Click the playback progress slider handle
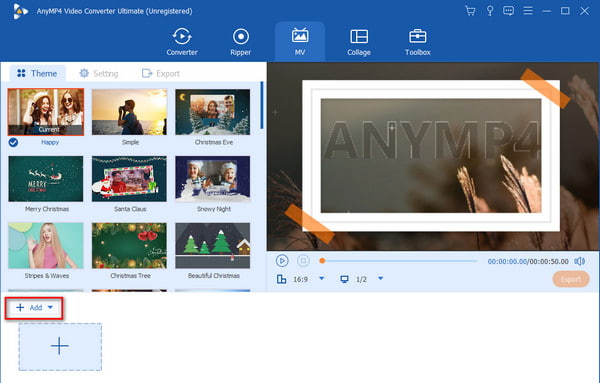 click(x=322, y=261)
